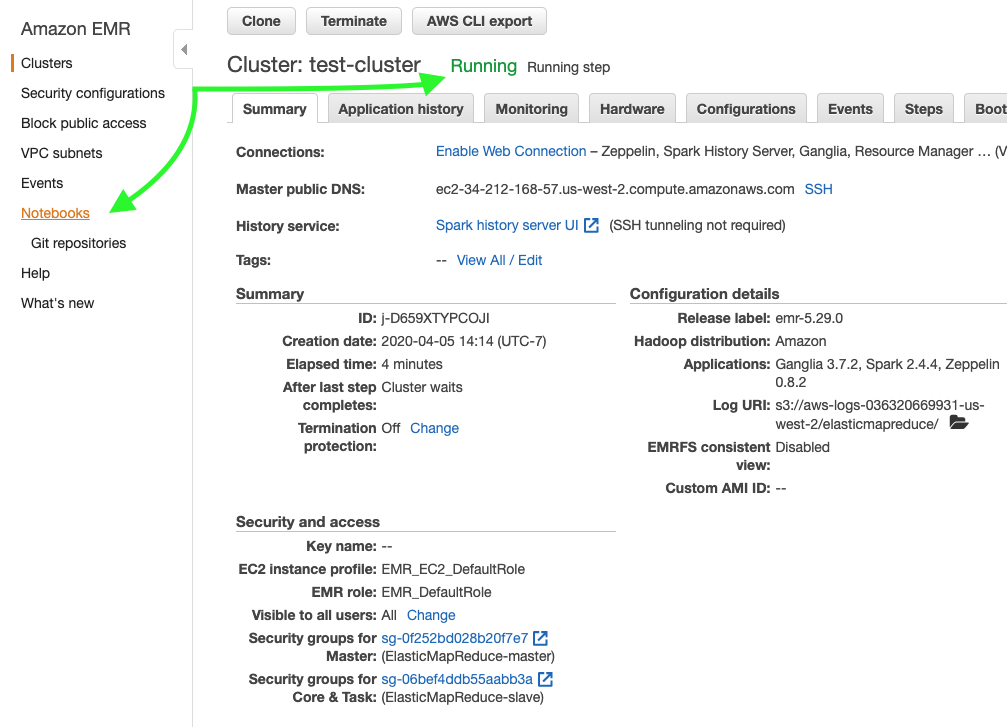Open the partially visible Boot tab
The image size is (1007, 727).
(986, 109)
